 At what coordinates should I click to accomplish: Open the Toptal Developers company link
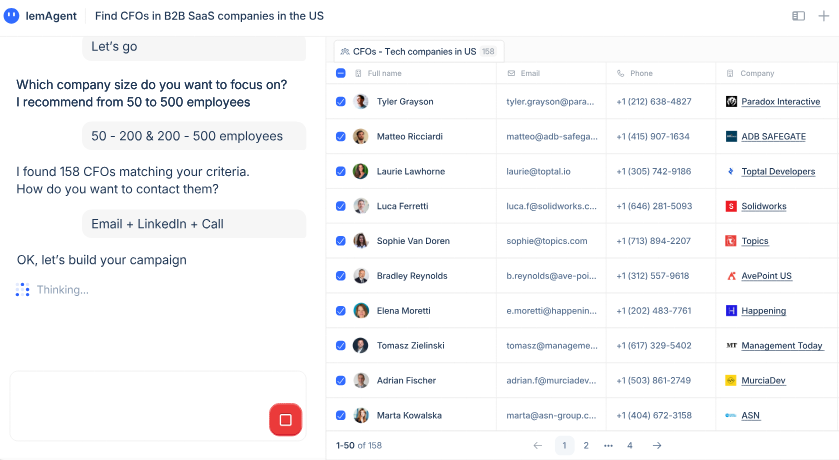pyautogui.click(x=778, y=171)
